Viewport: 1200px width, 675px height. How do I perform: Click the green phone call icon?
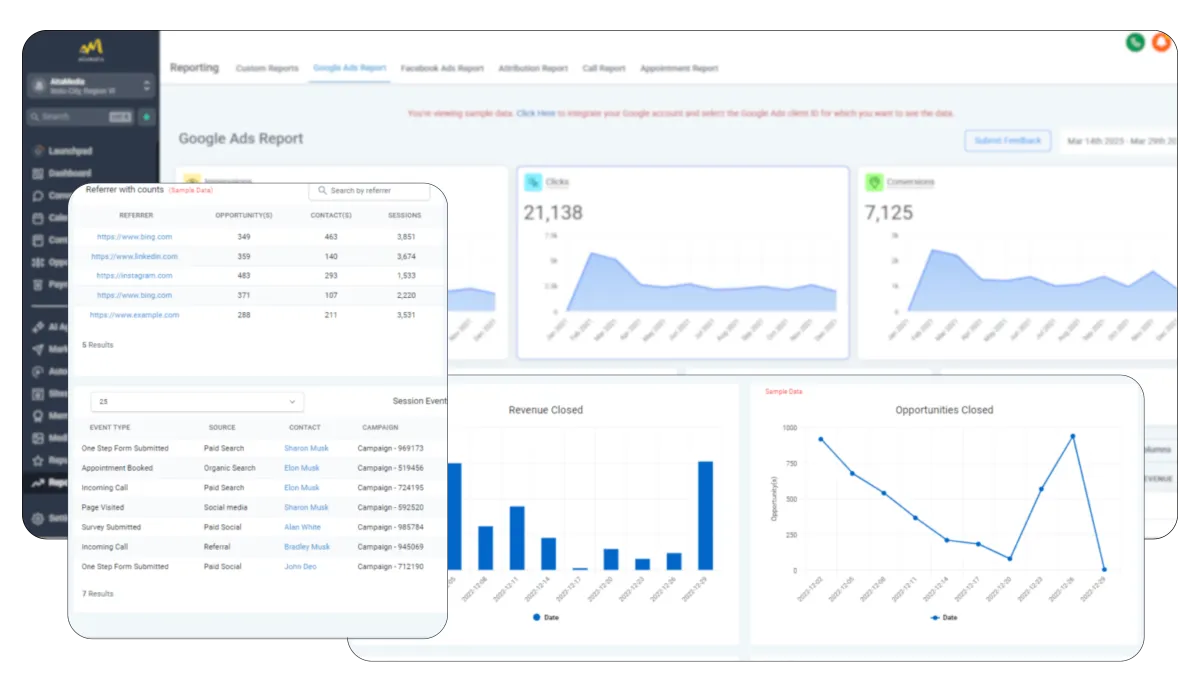pos(1135,42)
